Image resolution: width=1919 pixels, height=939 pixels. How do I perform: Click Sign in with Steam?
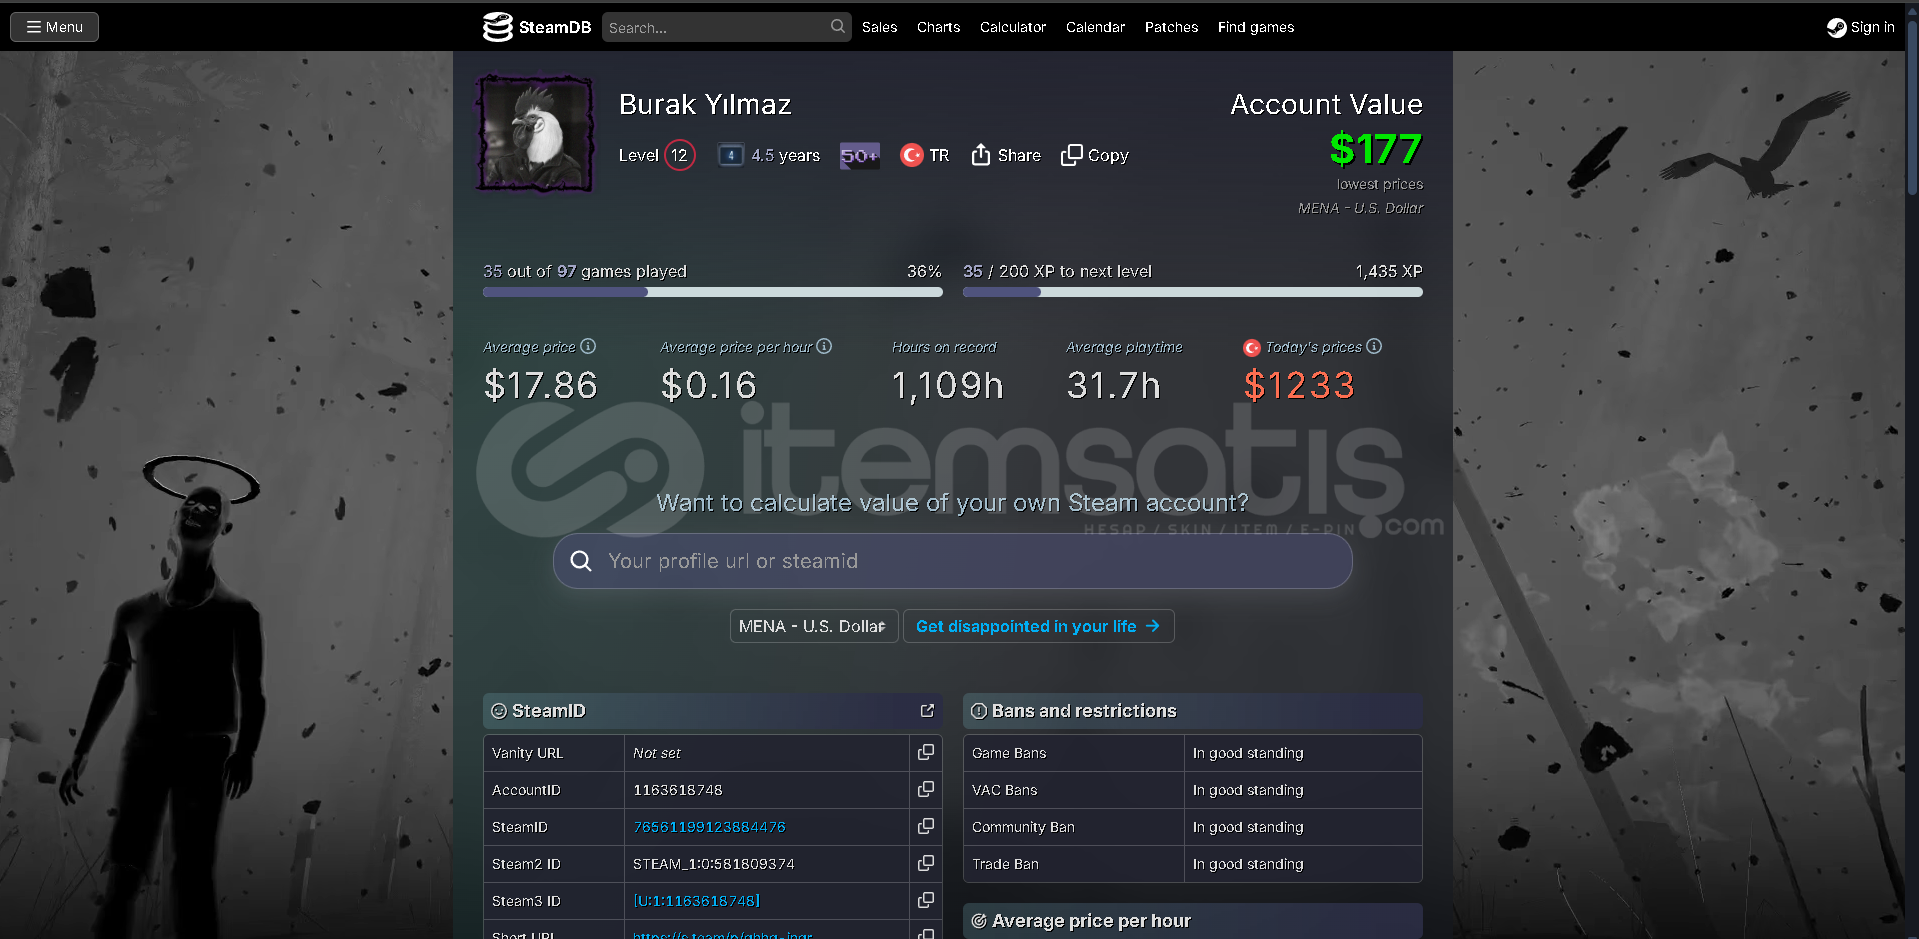(1861, 27)
